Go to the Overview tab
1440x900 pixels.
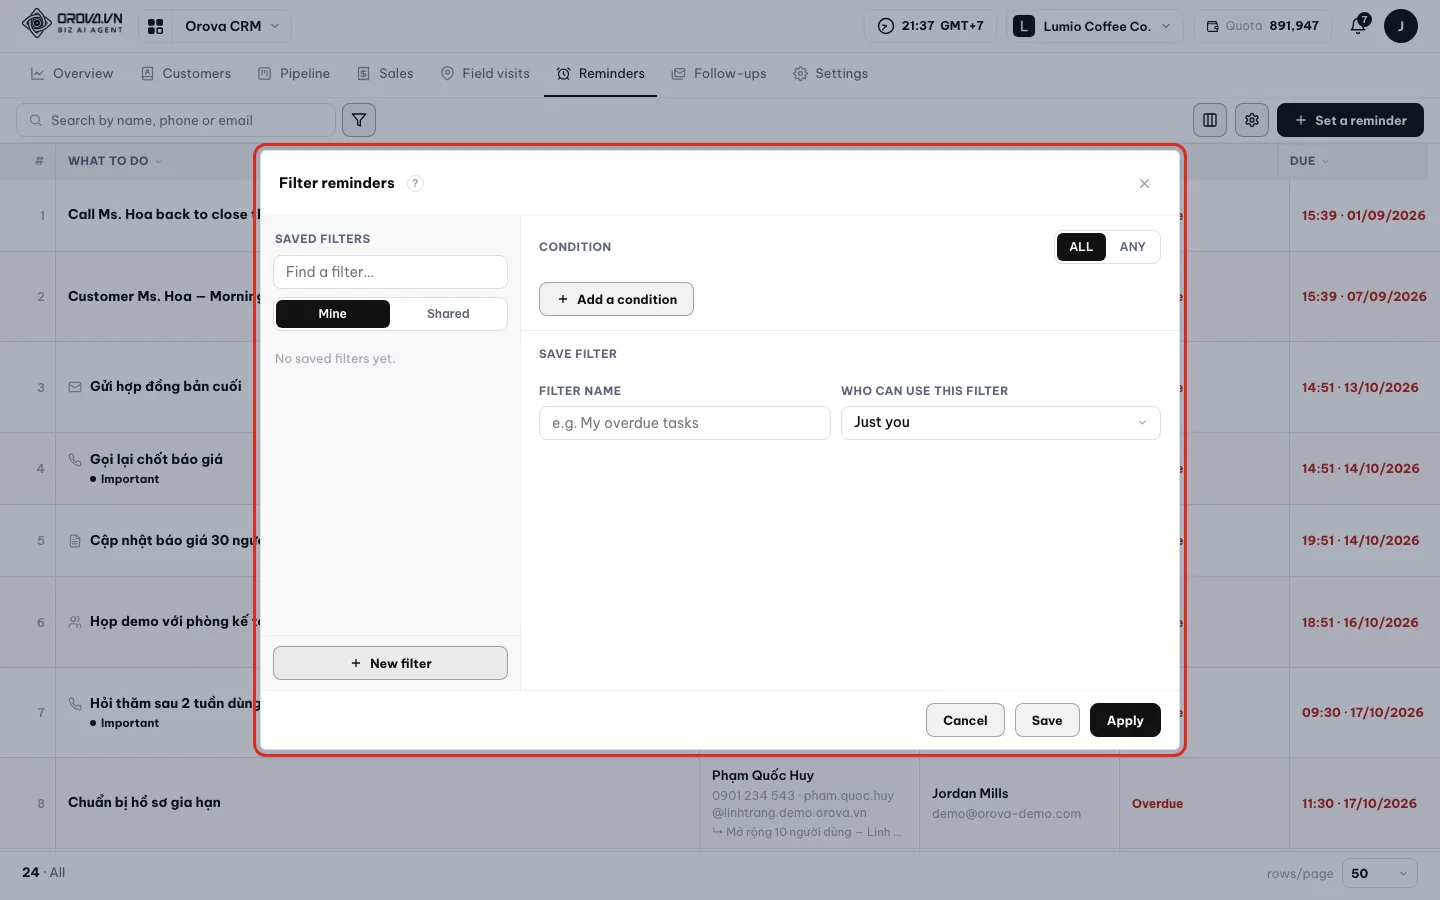pyautogui.click(x=72, y=74)
